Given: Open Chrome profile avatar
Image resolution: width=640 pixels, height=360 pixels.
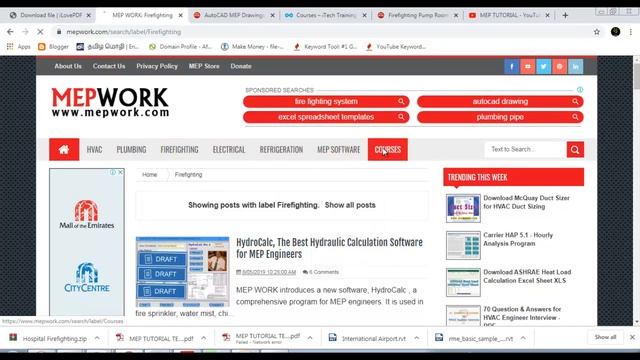Looking at the screenshot, I should pyautogui.click(x=616, y=31).
